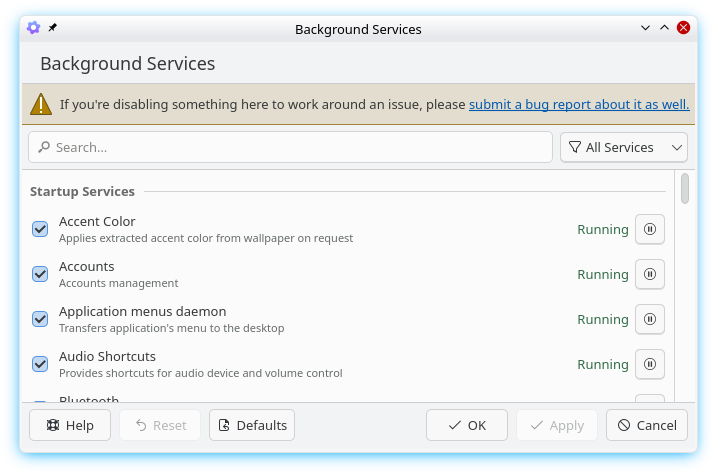Open the submit a bug report link

click(578, 104)
